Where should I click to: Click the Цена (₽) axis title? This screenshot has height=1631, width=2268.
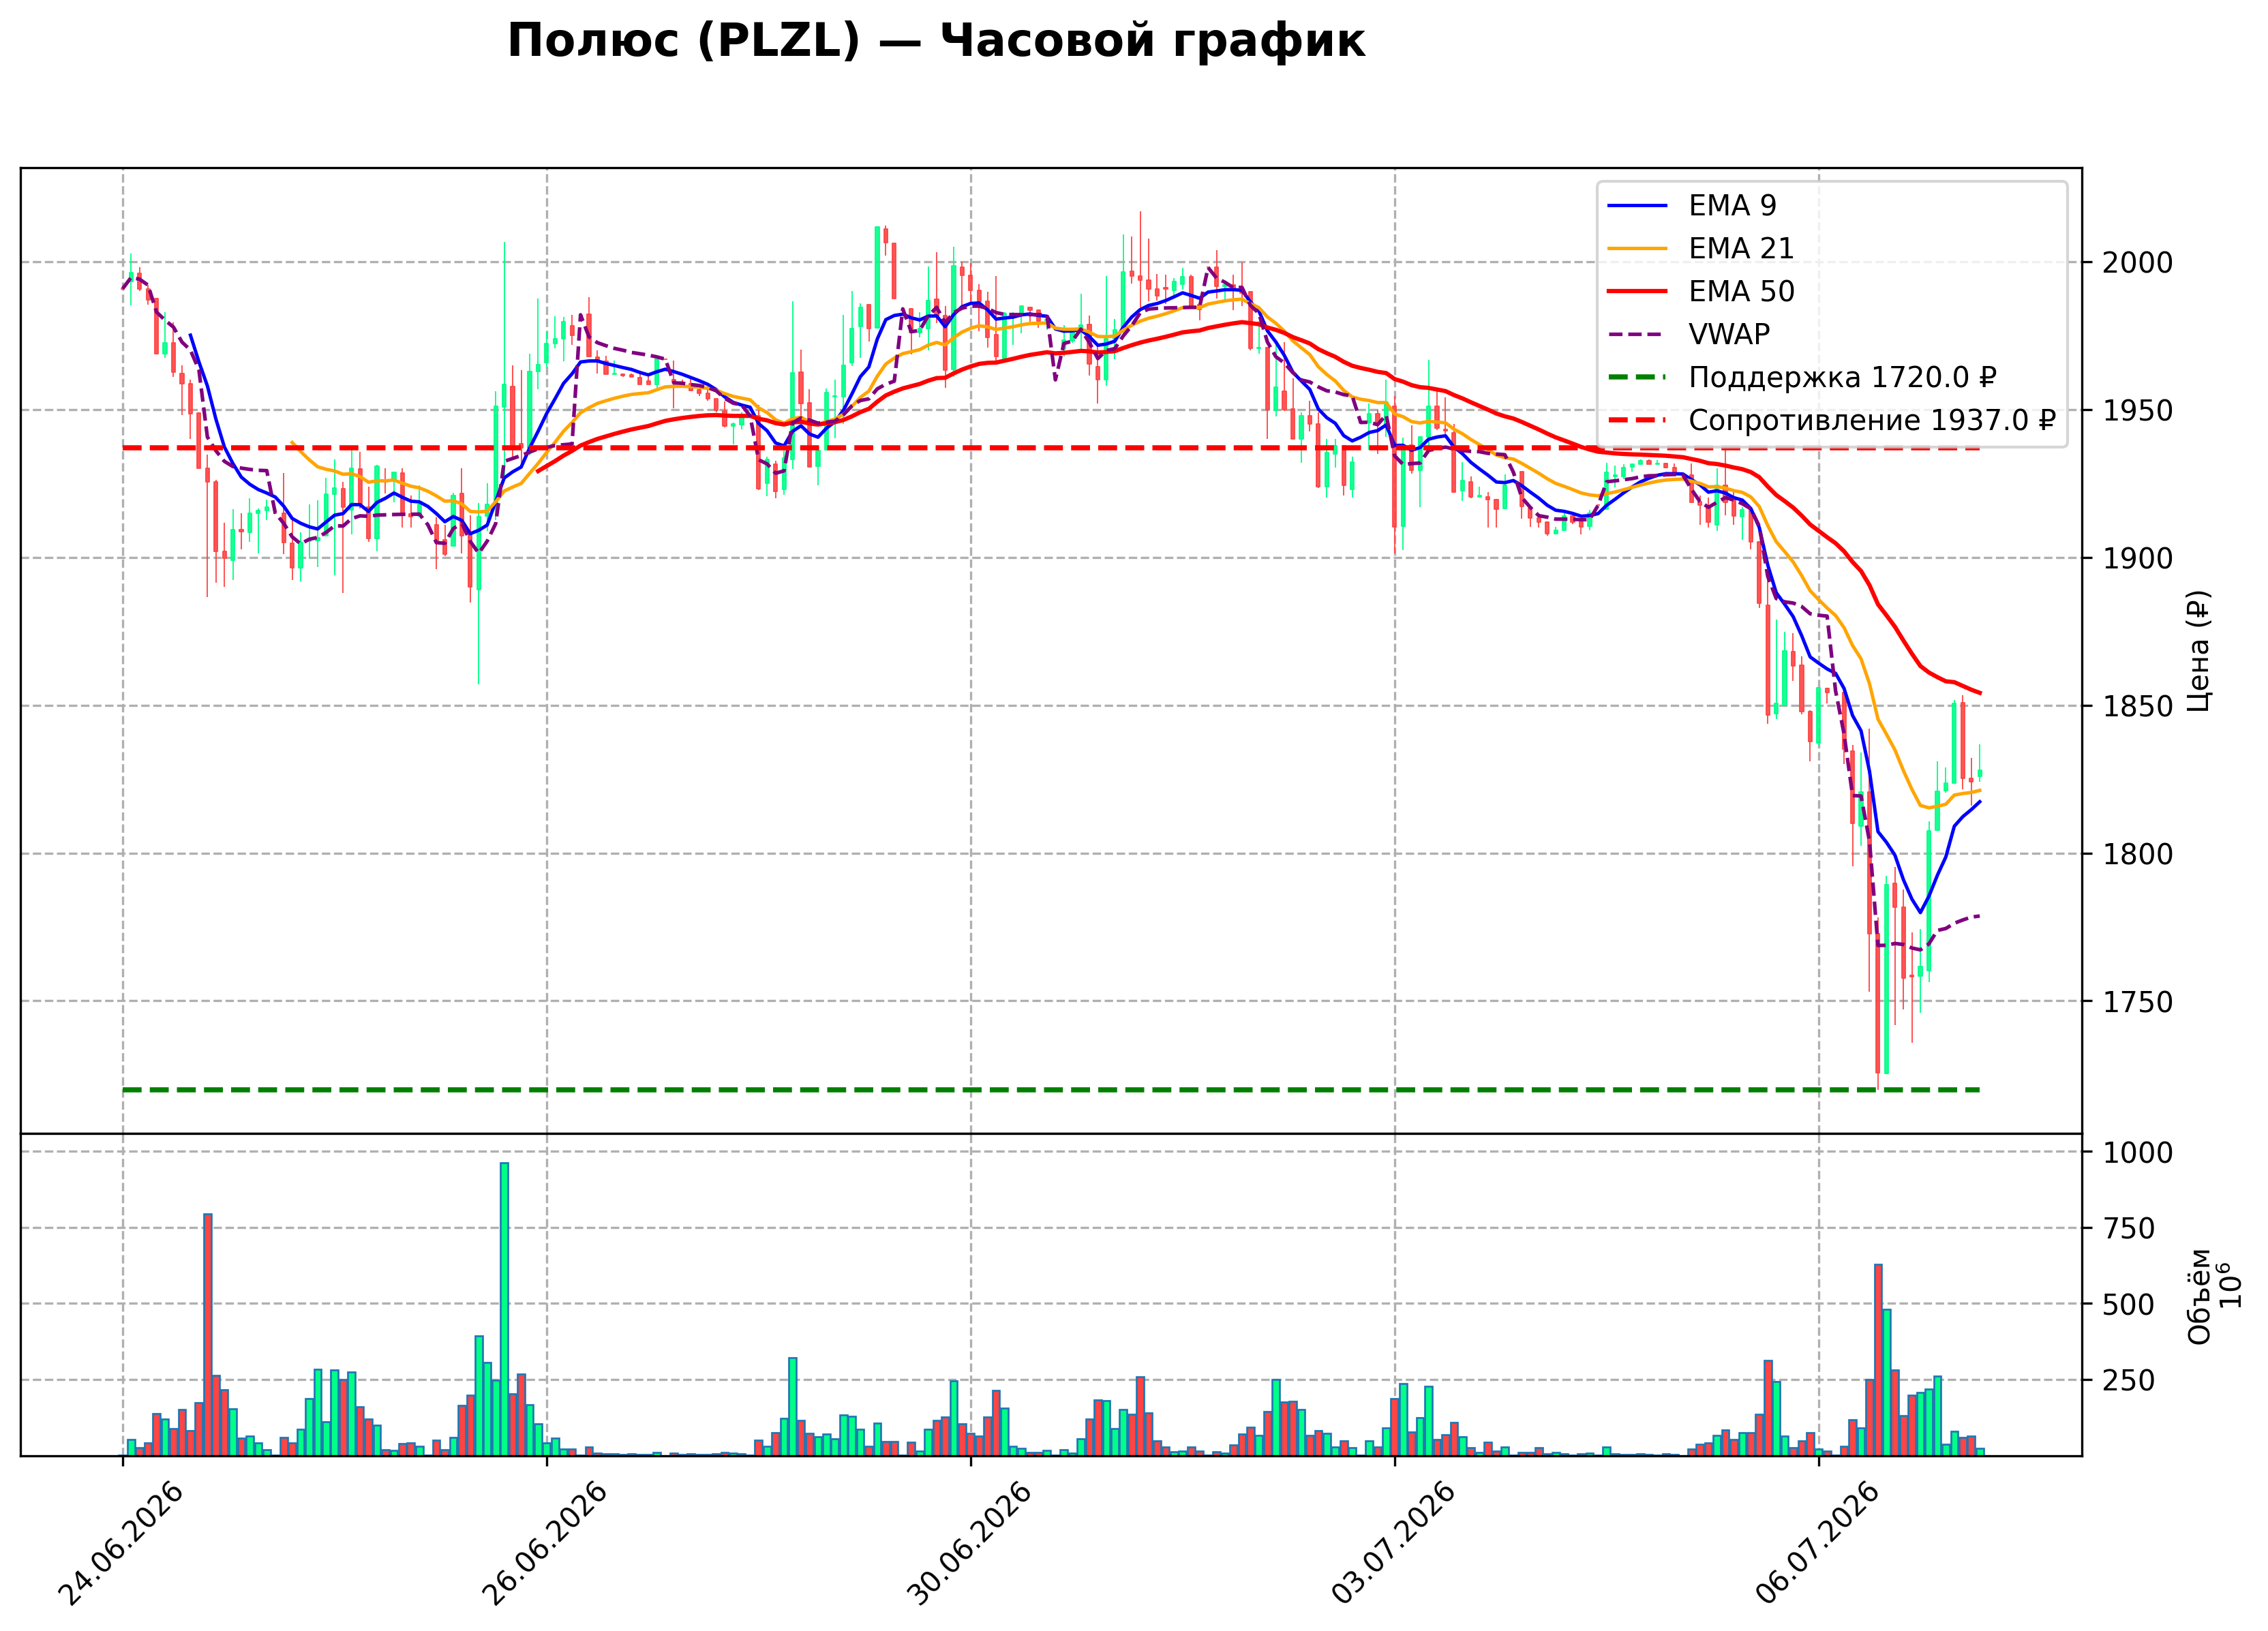coord(2199,651)
